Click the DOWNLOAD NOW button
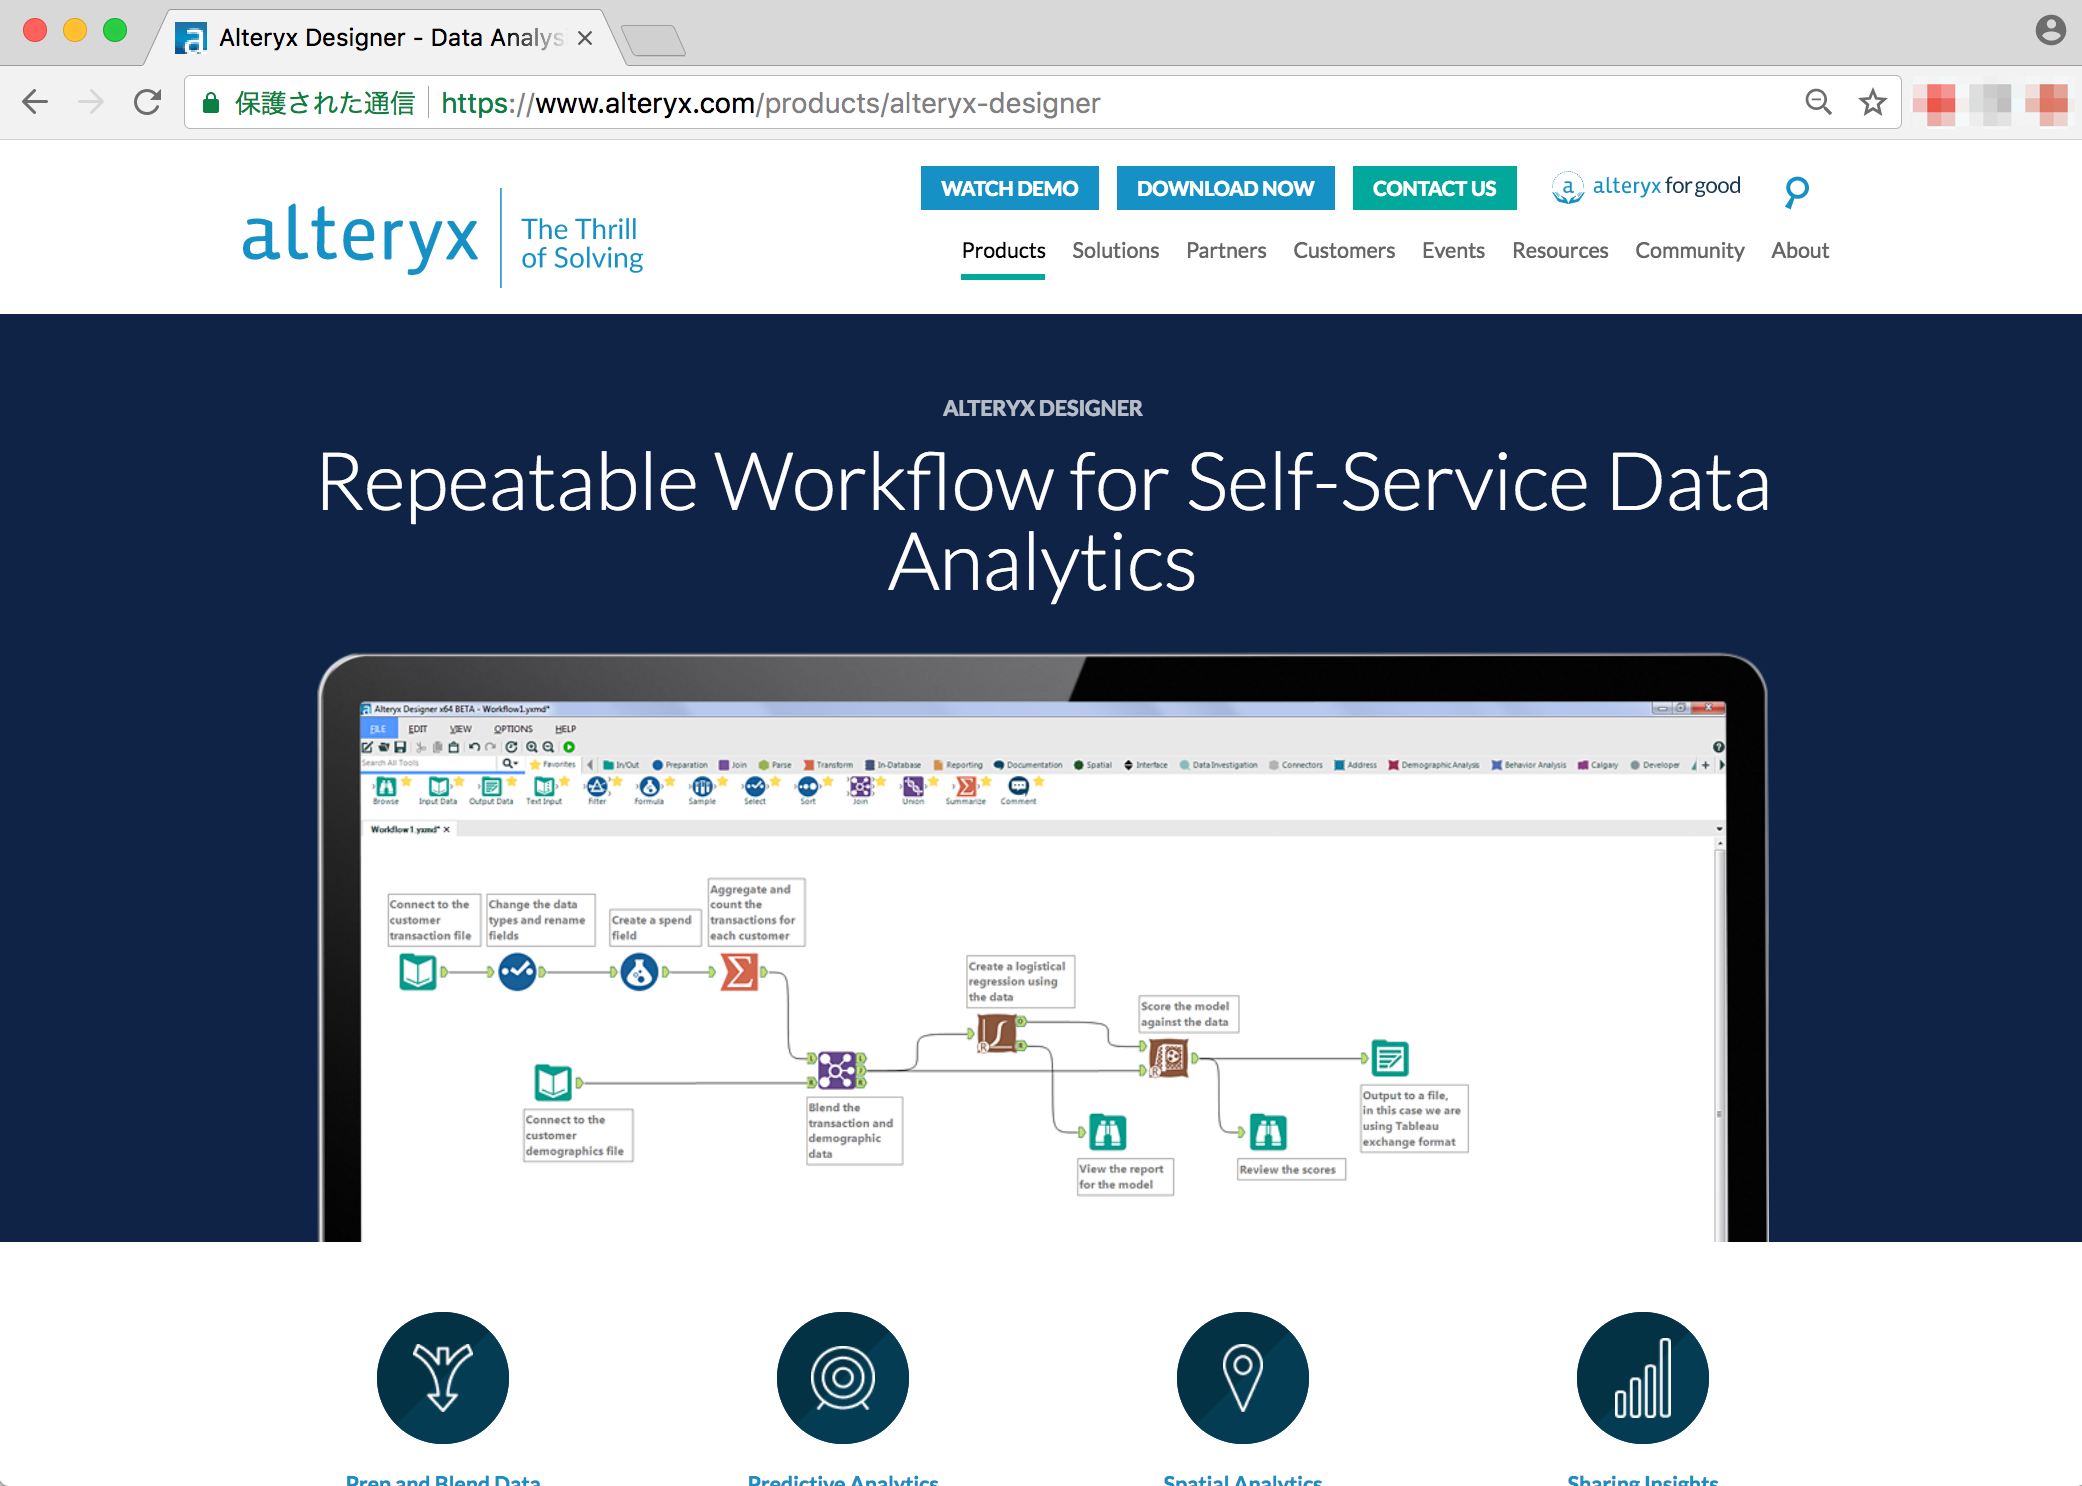This screenshot has width=2082, height=1486. [x=1225, y=188]
